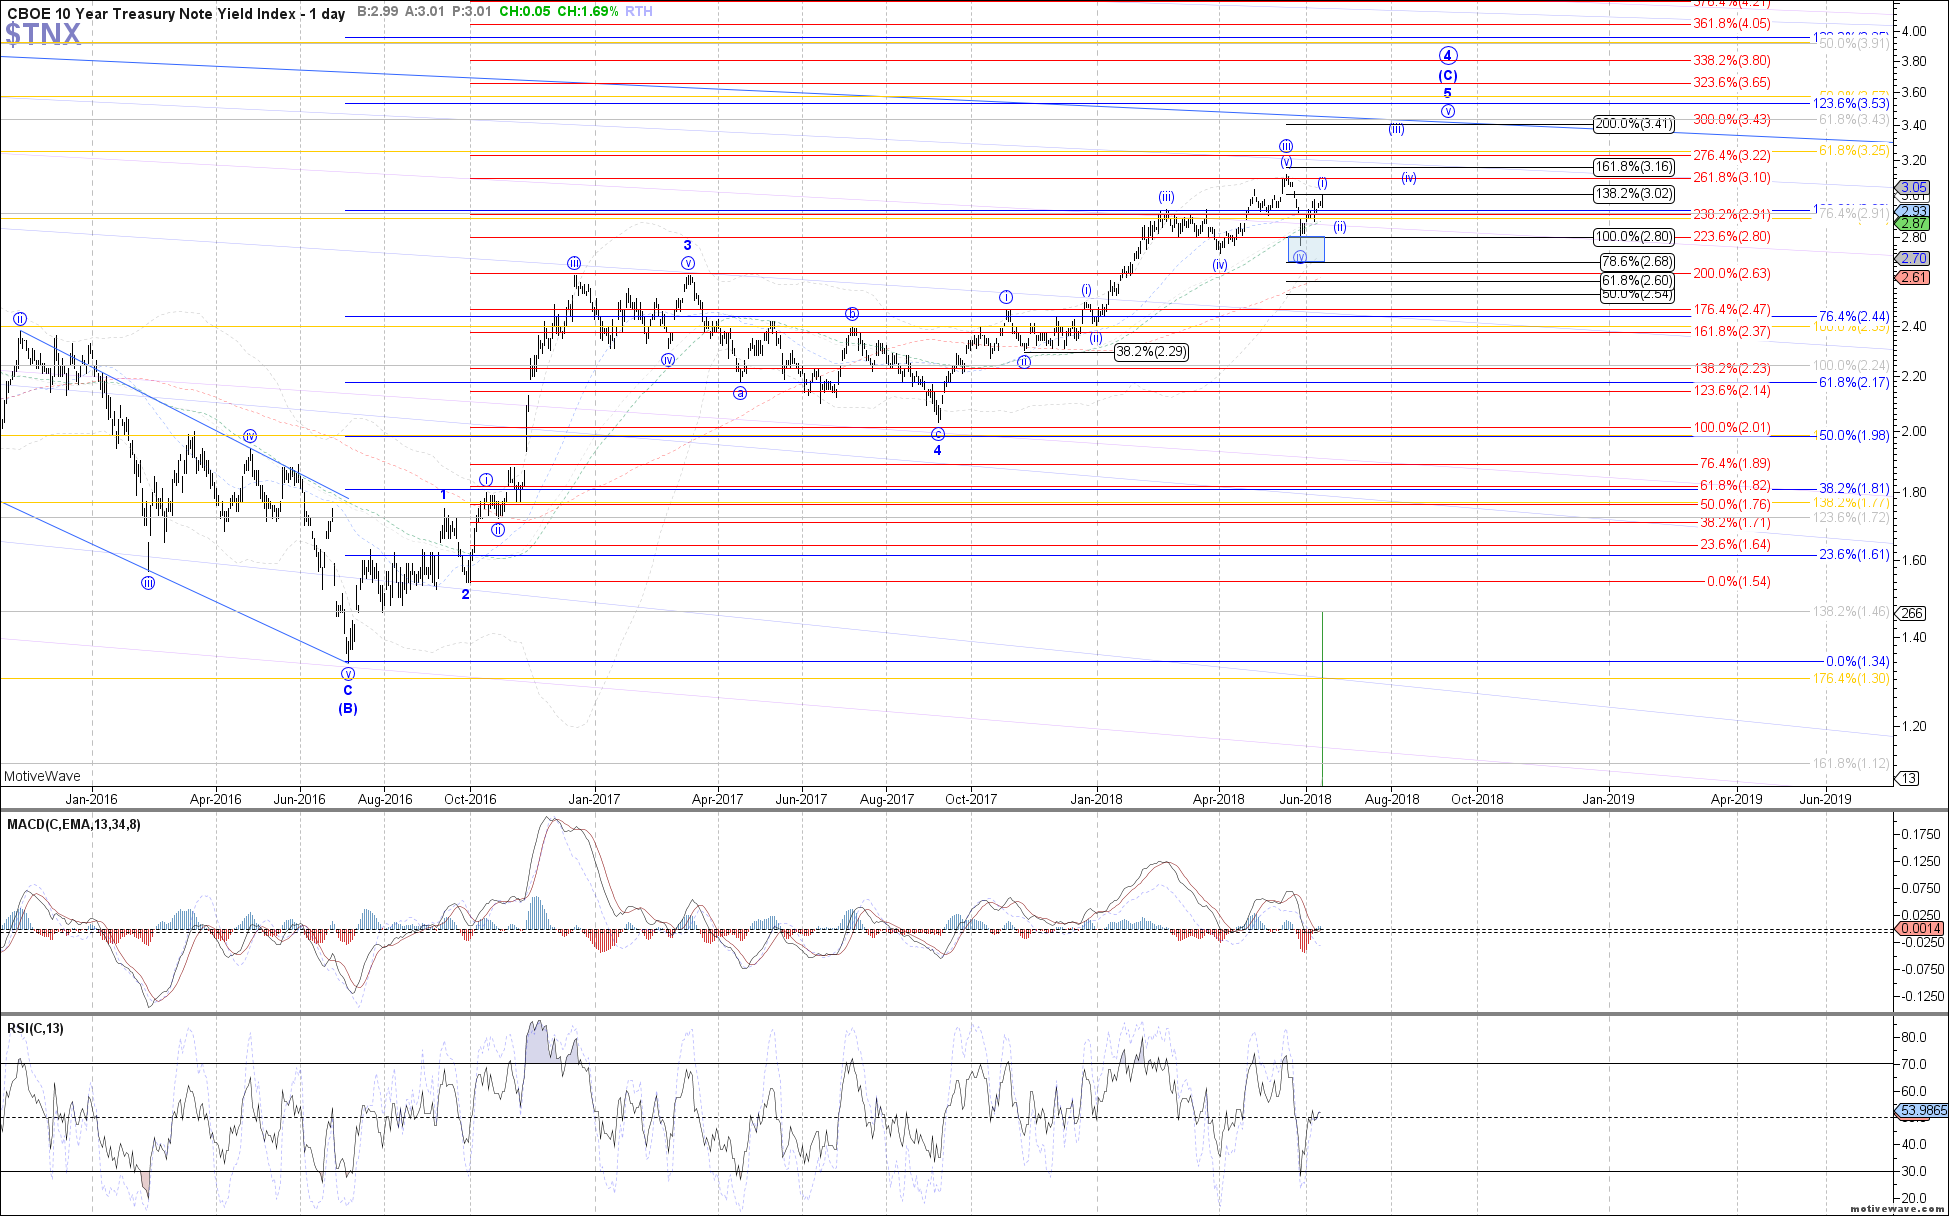This screenshot has height=1216, width=1949.
Task: Click the blue 76.4%(2.44) retracement label
Action: point(1854,316)
